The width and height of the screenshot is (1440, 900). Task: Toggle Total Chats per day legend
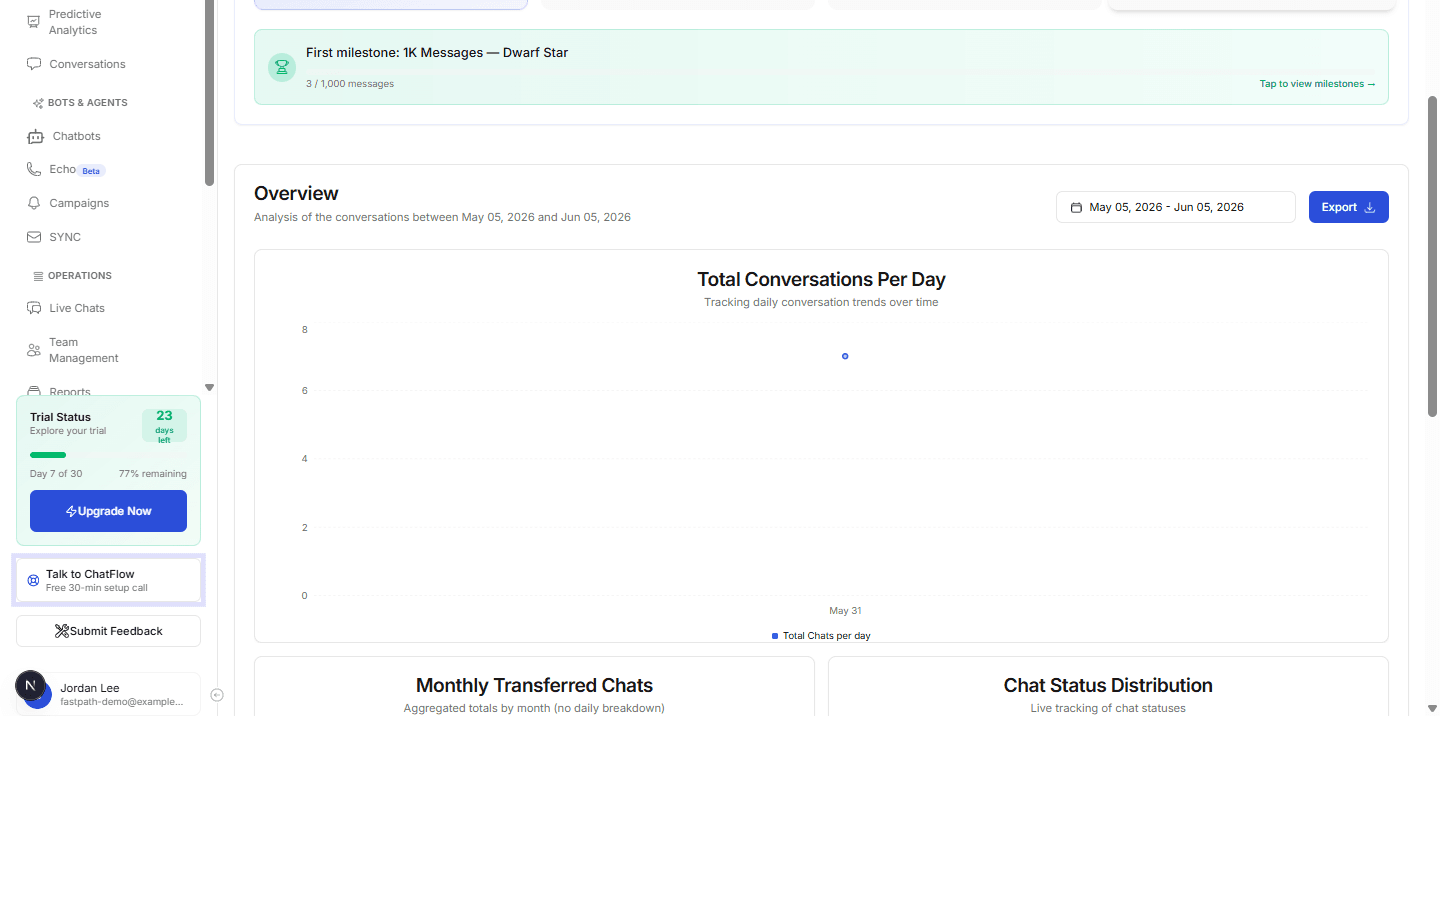[x=821, y=636]
